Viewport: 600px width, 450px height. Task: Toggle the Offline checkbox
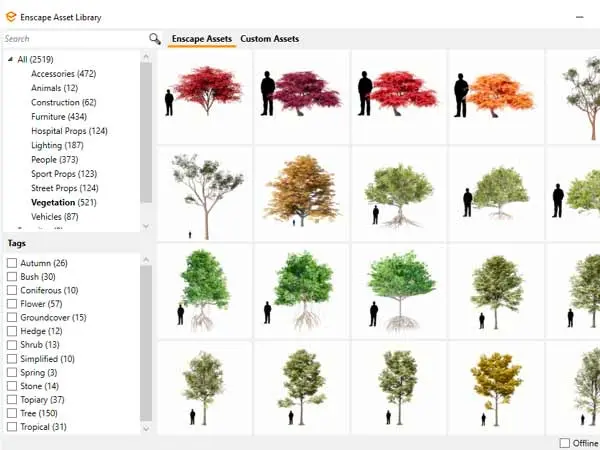[564, 443]
